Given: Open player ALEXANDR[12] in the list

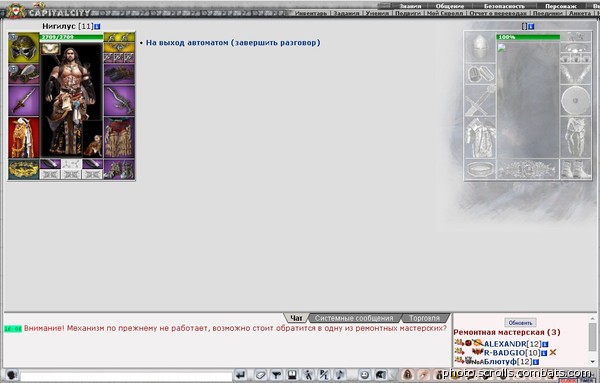Looking at the screenshot, I should click(x=512, y=344).
